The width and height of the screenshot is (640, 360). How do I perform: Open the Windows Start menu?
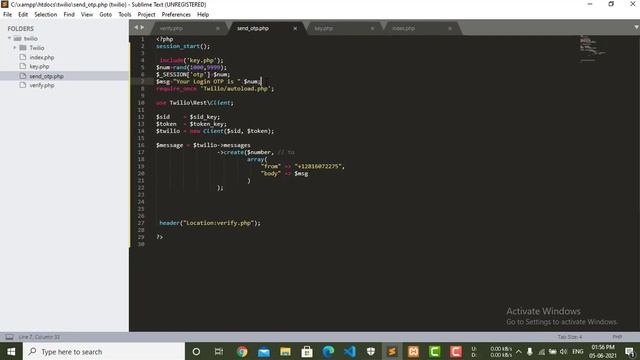coord(11,351)
